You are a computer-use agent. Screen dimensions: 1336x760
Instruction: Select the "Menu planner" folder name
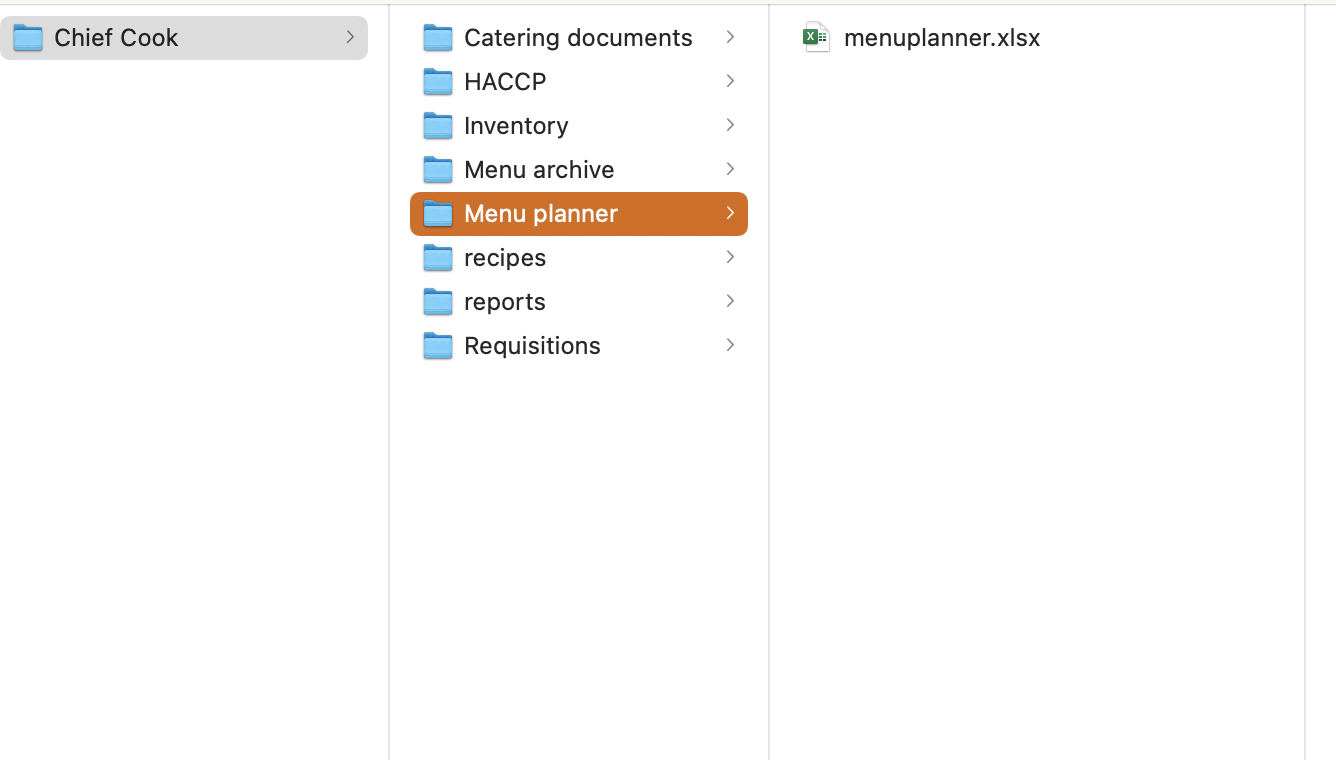tap(541, 214)
